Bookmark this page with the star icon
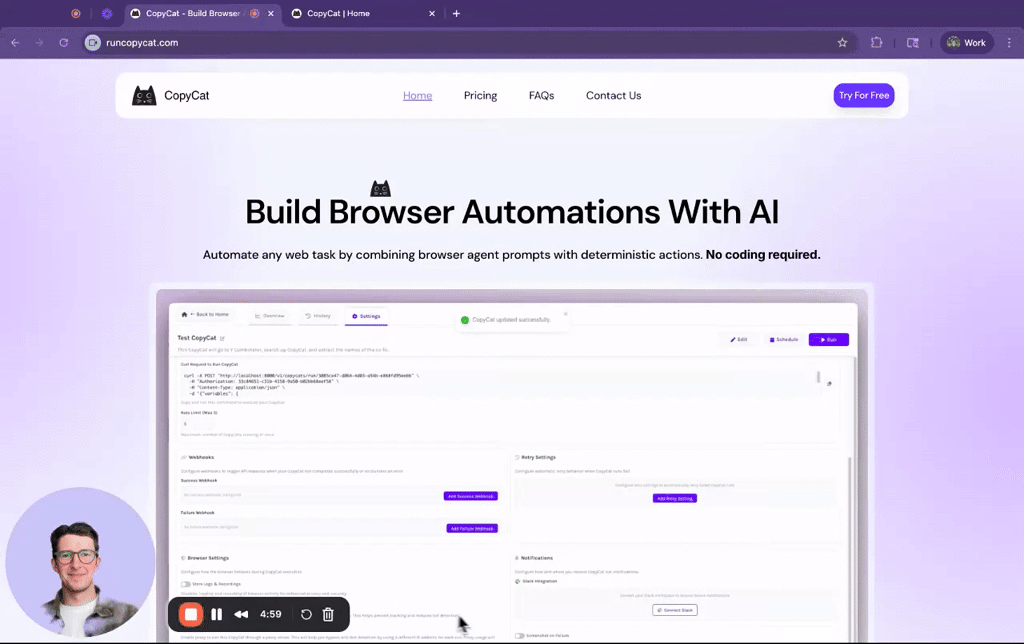Viewport: 1024px width, 644px height. pyautogui.click(x=842, y=42)
